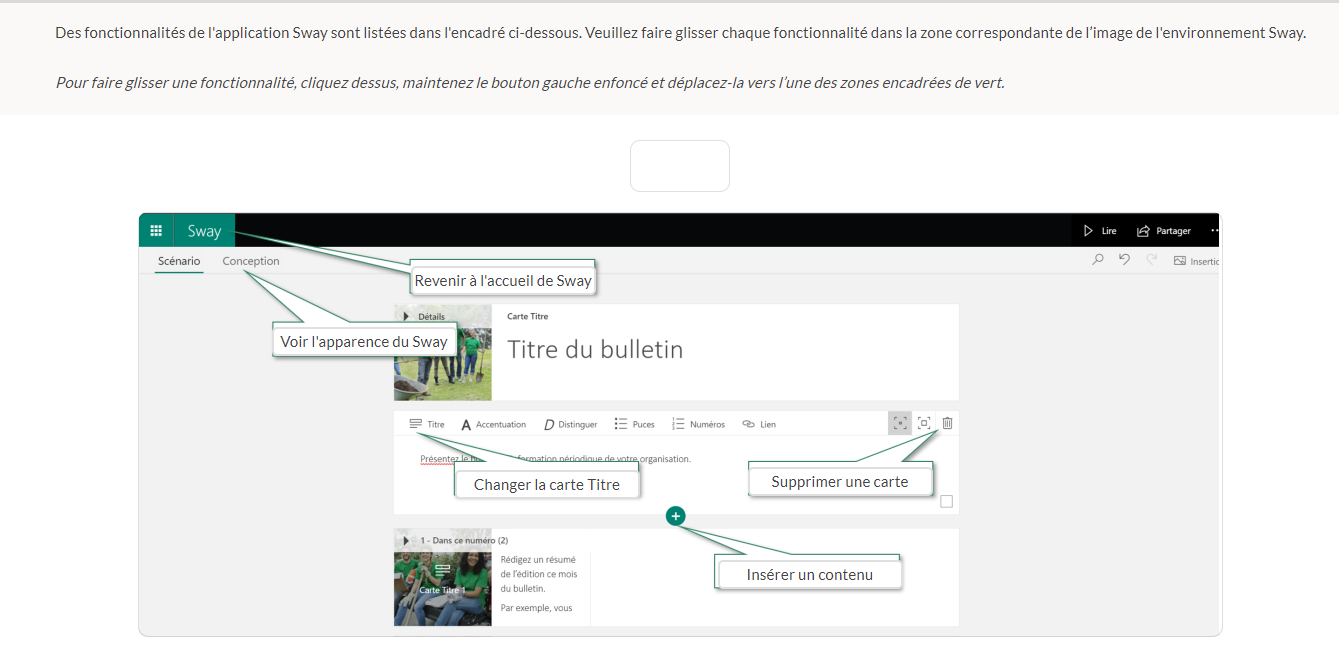Apply Puces bullet list formatting
Screen dimensions: 1339x663
(x=634, y=424)
